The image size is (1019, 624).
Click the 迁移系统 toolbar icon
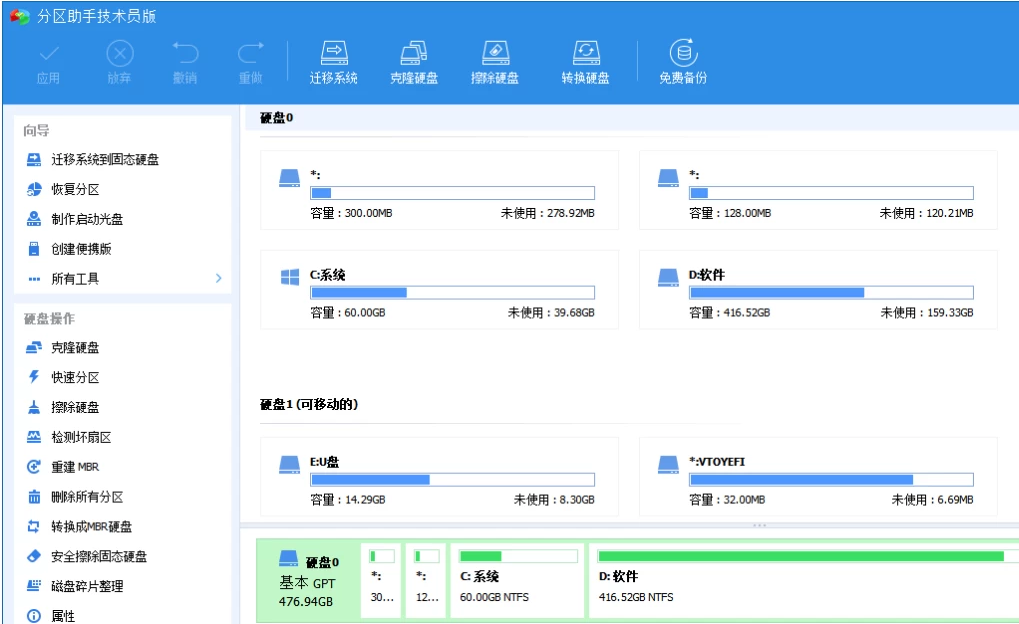click(x=333, y=62)
